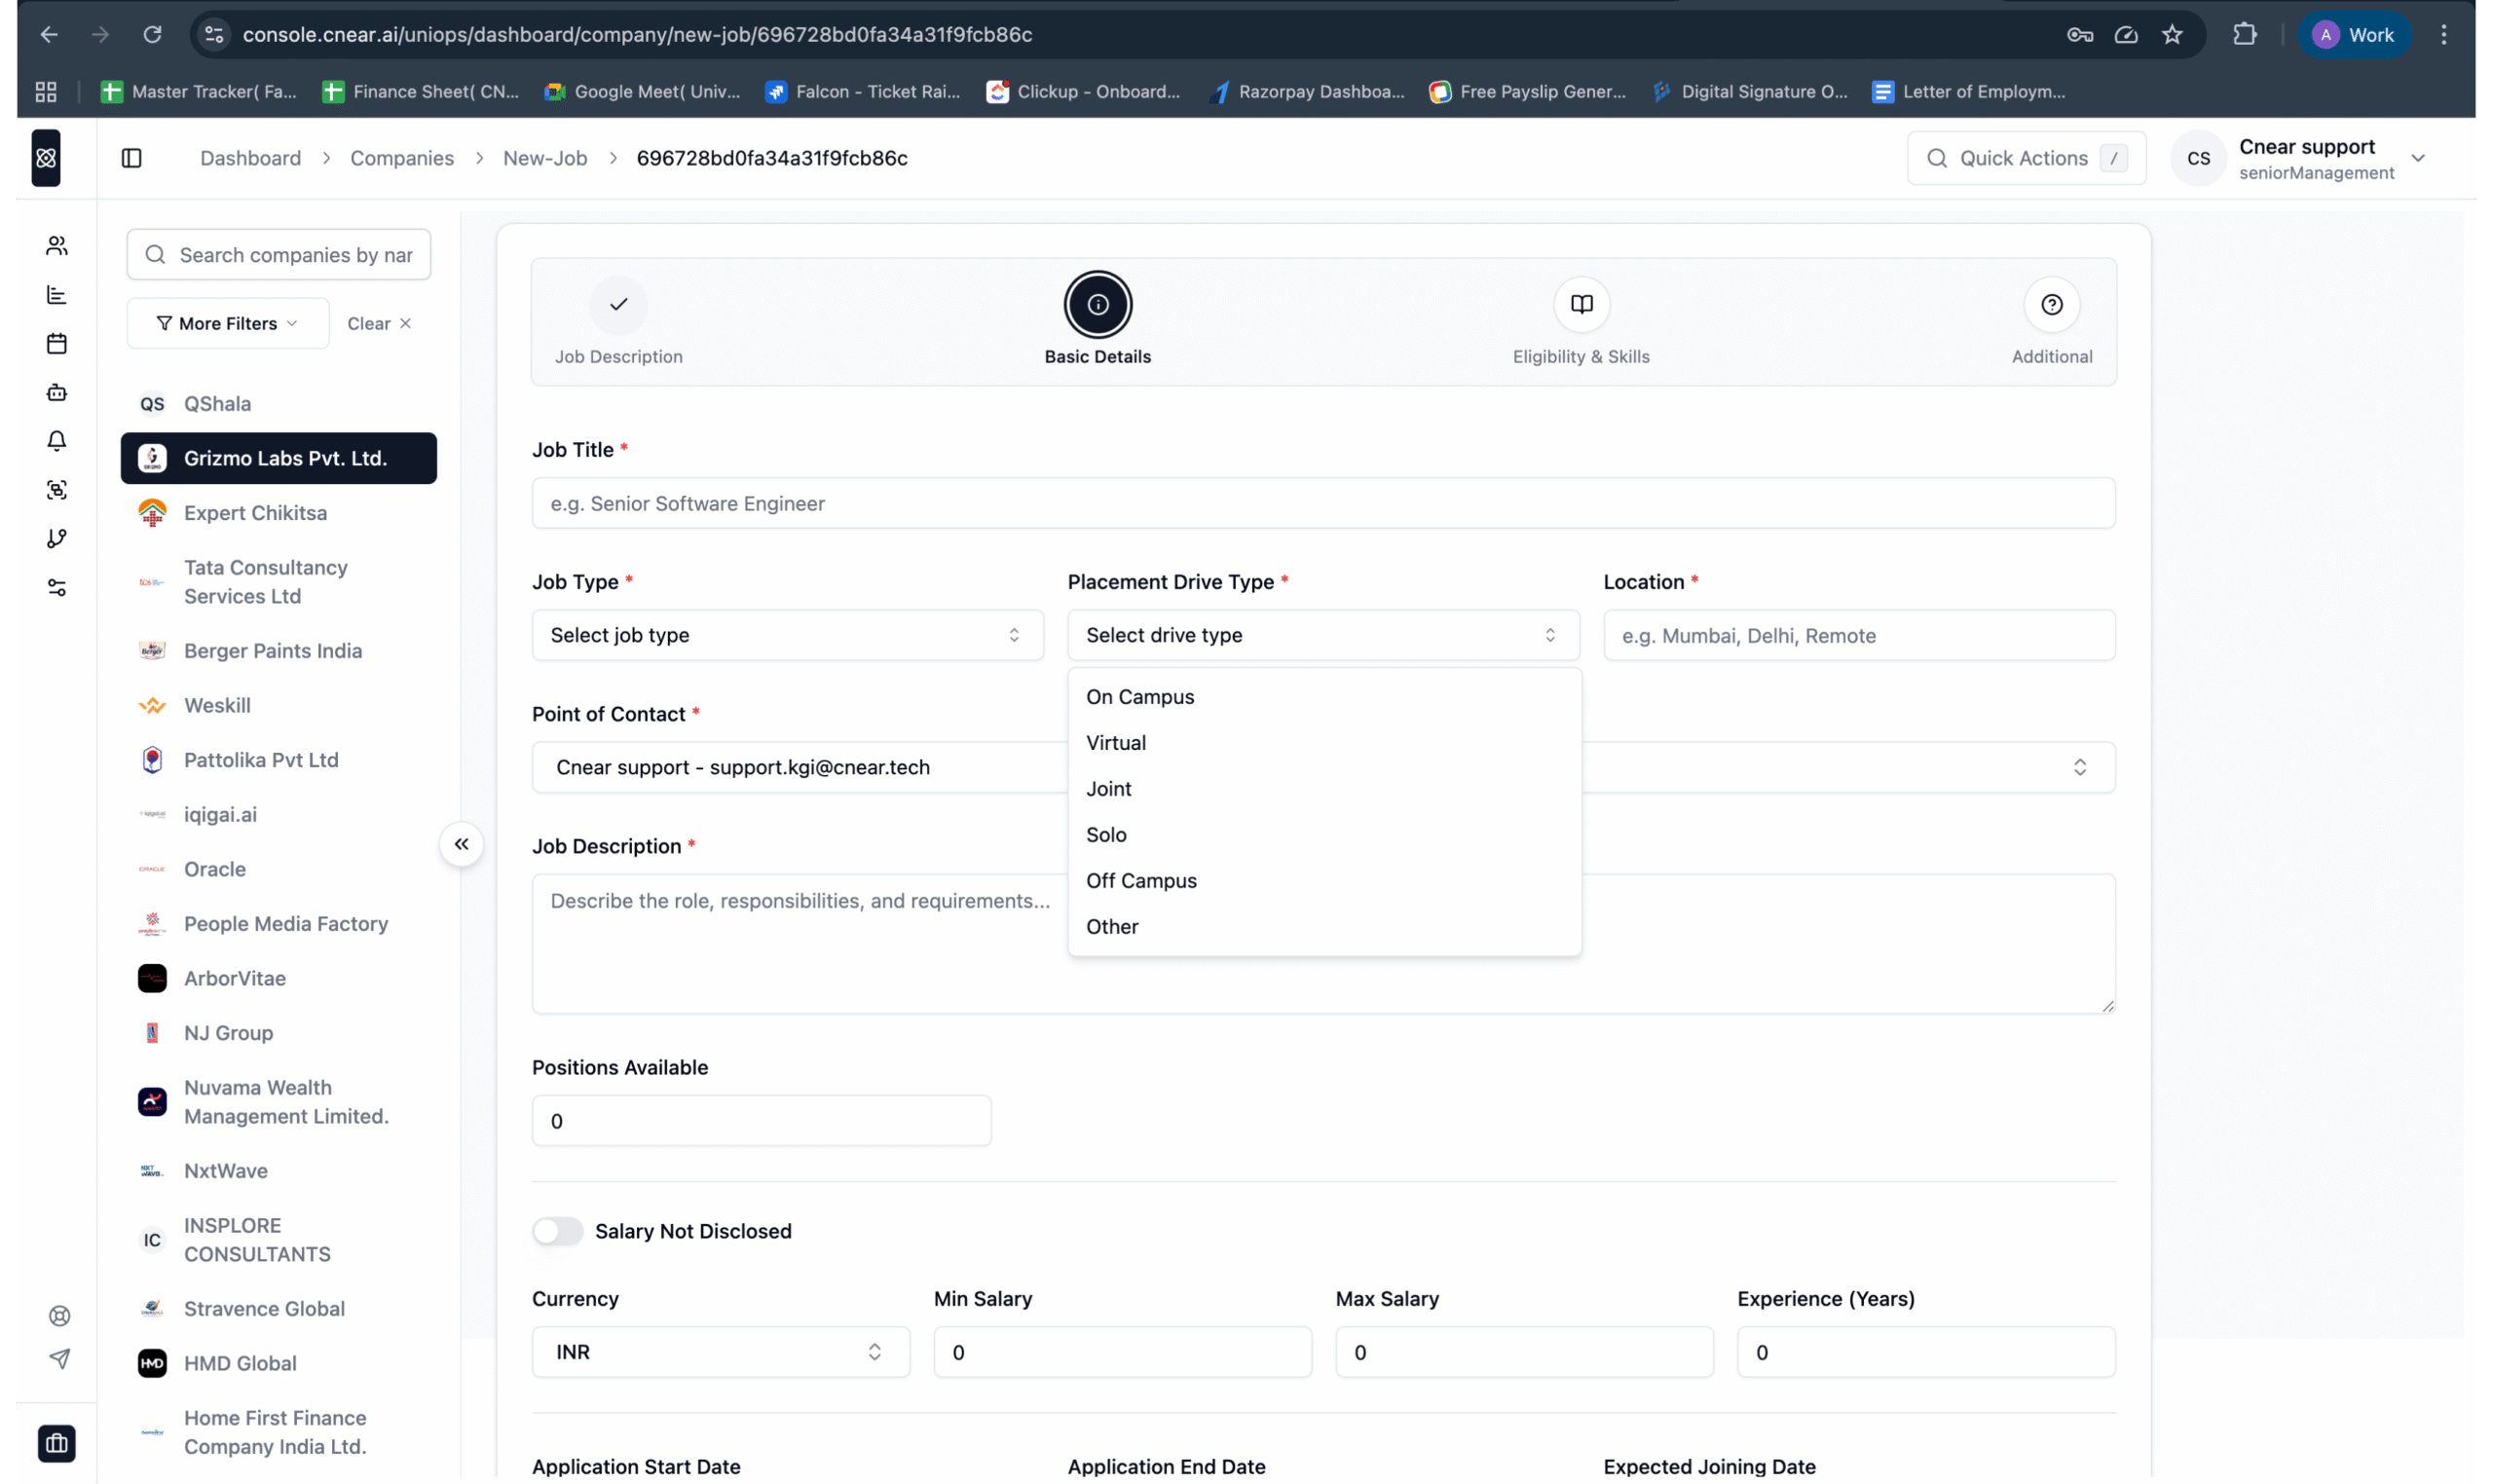Open the Select job type dropdown
The height and width of the screenshot is (1484, 2493).
tap(787, 635)
